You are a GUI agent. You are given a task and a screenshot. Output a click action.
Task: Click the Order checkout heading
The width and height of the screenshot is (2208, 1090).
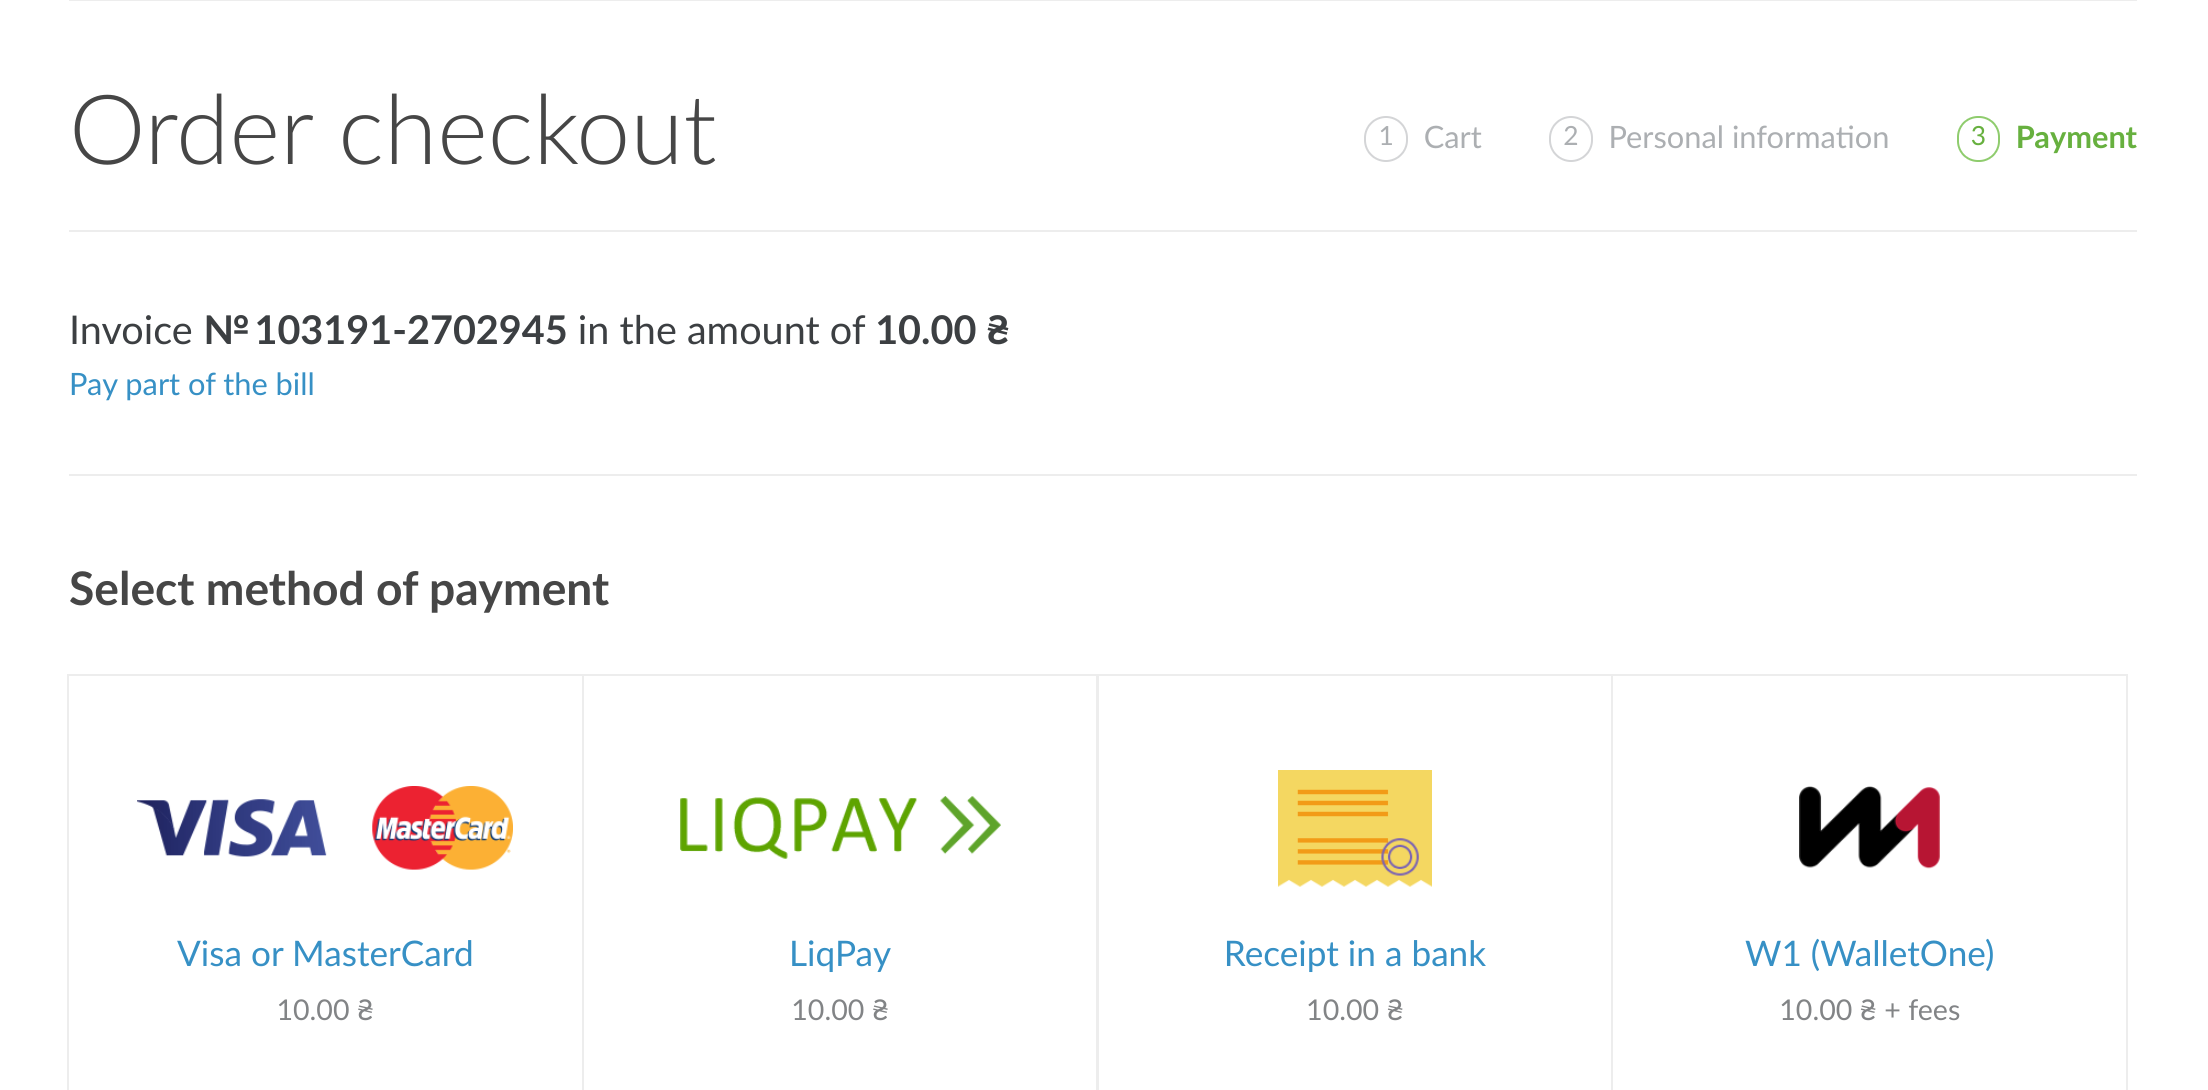pos(394,132)
